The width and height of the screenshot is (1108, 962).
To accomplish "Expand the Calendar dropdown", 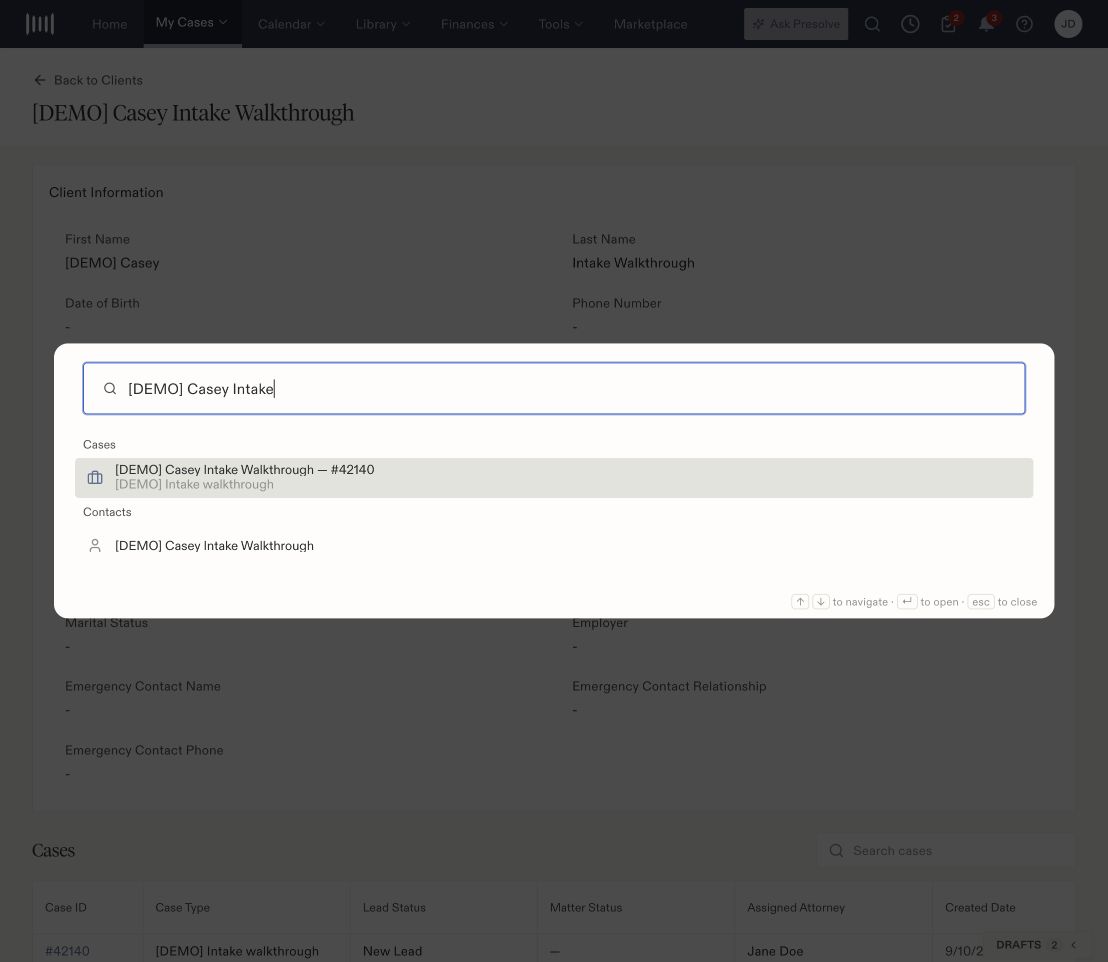I will pos(291,24).
